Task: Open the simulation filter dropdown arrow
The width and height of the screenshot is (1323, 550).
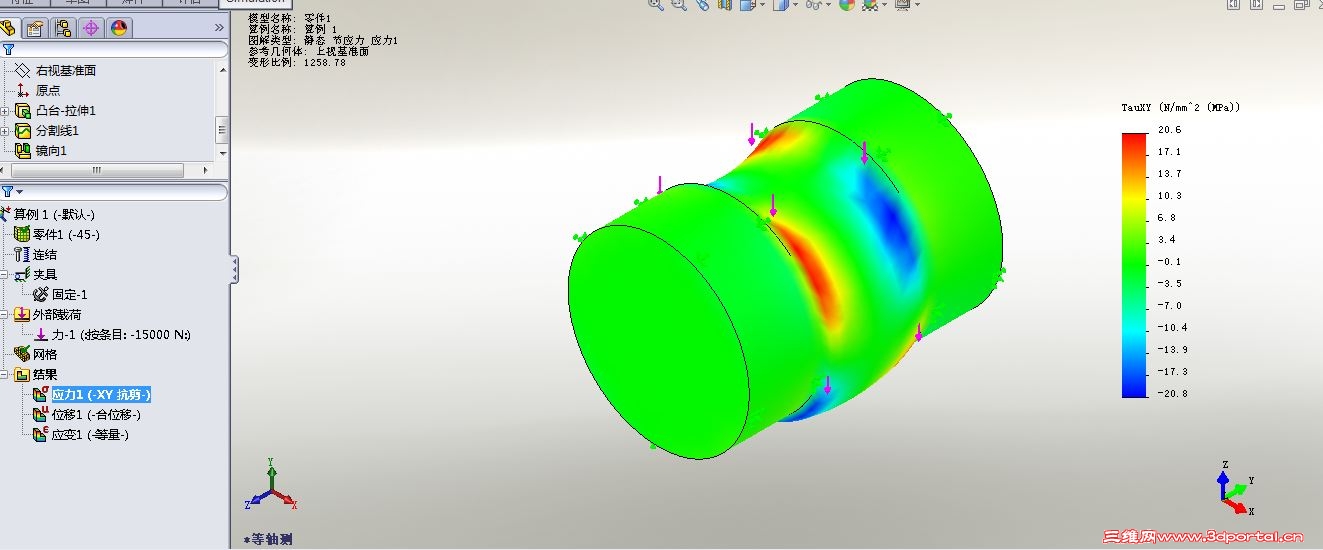Action: (x=19, y=192)
